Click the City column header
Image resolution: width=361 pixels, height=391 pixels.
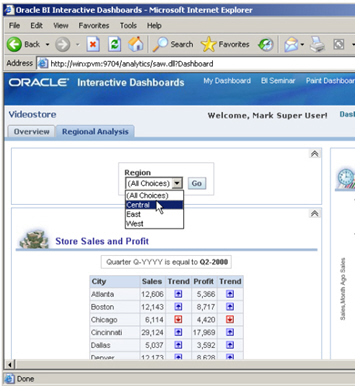coord(114,281)
